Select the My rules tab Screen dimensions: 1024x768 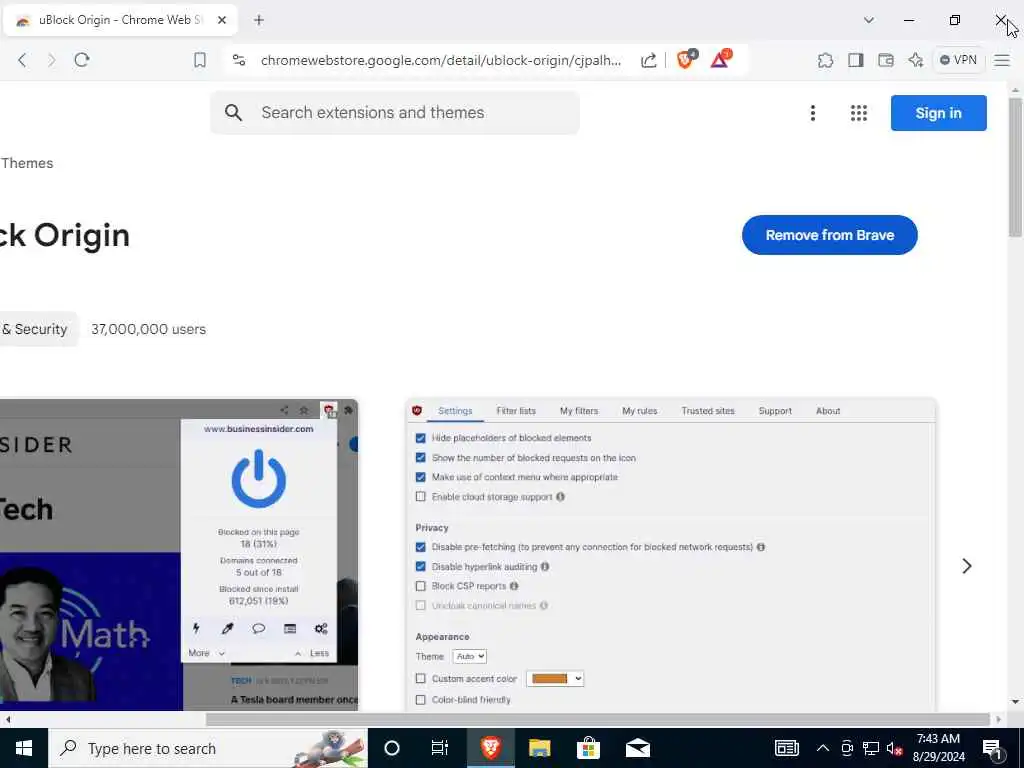click(639, 411)
